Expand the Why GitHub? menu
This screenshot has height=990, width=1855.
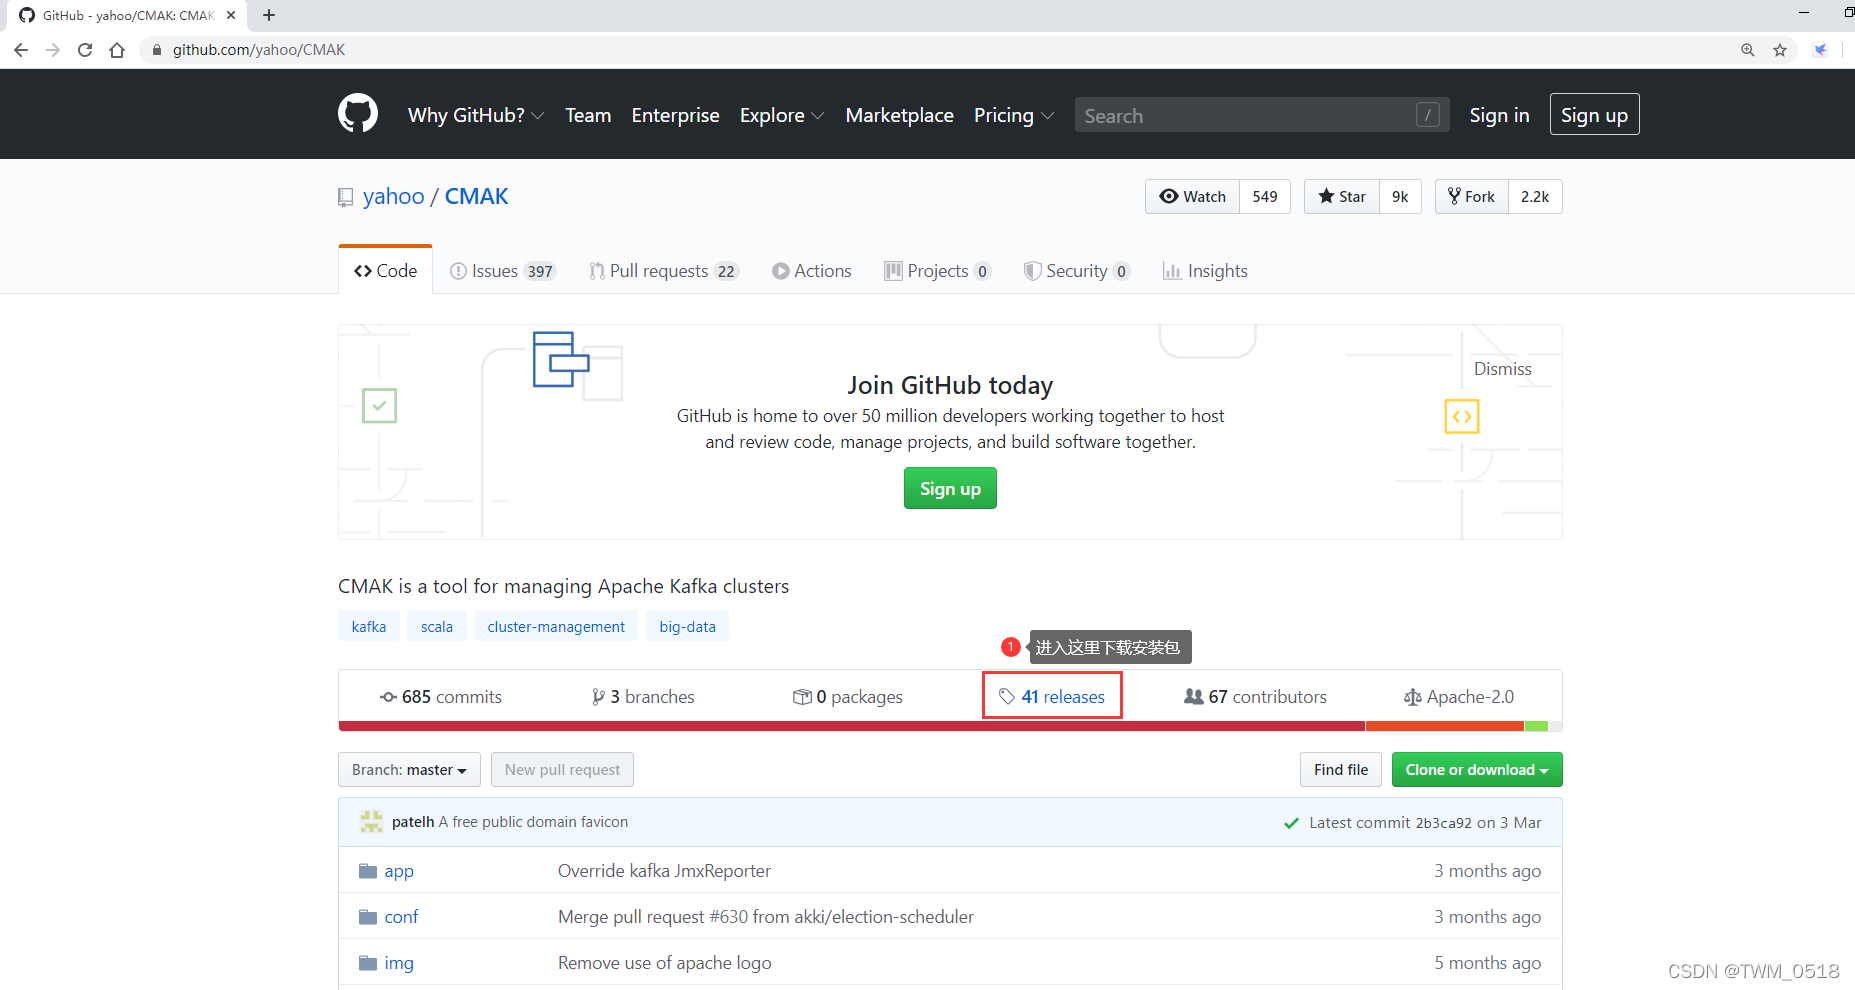(476, 115)
